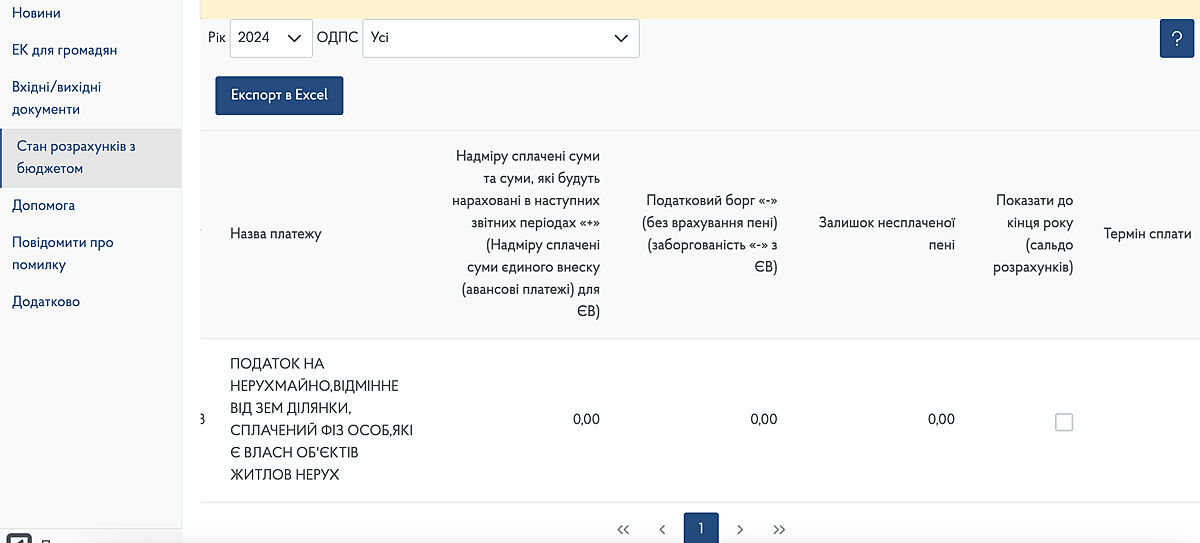Click the bottom-left sidebar collapse icon

coord(19,538)
